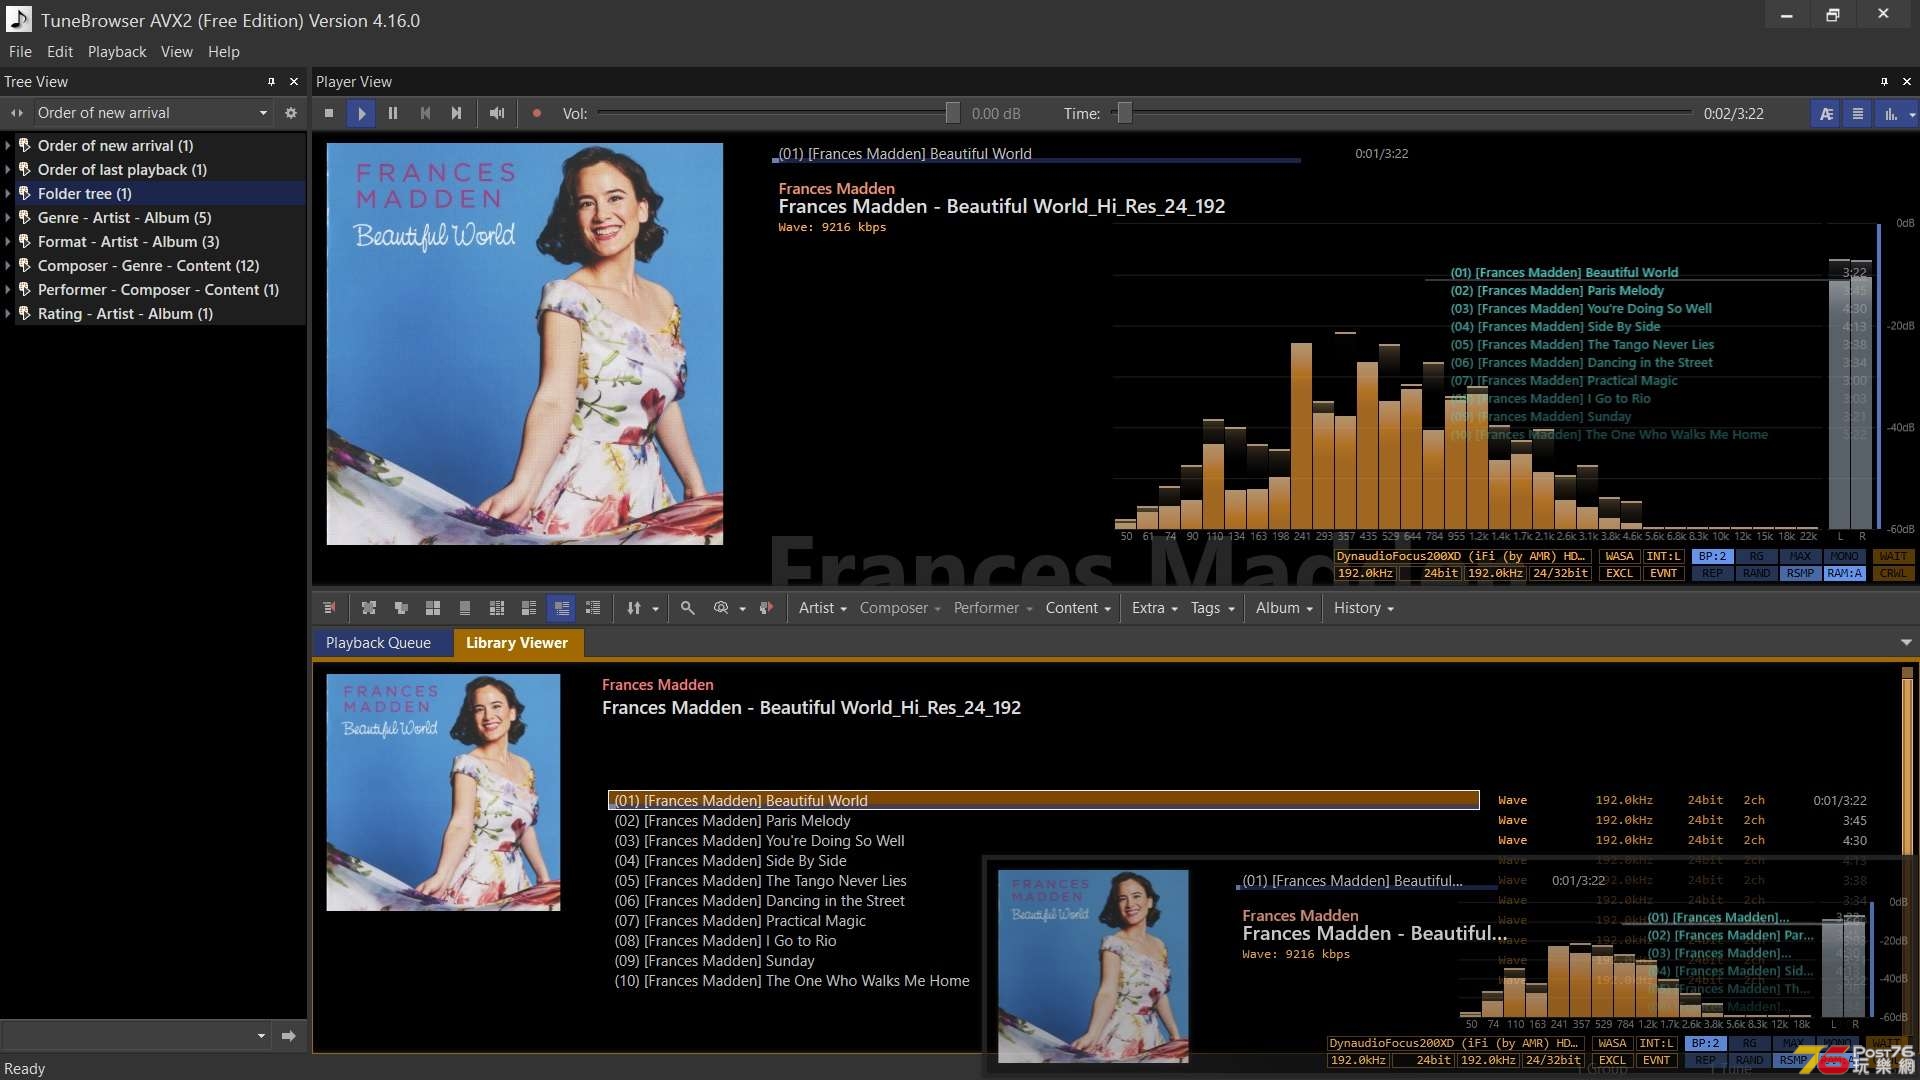This screenshot has width=1920, height=1080.
Task: Select track (10) The One Who Walks Me Home
Action: pyautogui.click(x=792, y=981)
